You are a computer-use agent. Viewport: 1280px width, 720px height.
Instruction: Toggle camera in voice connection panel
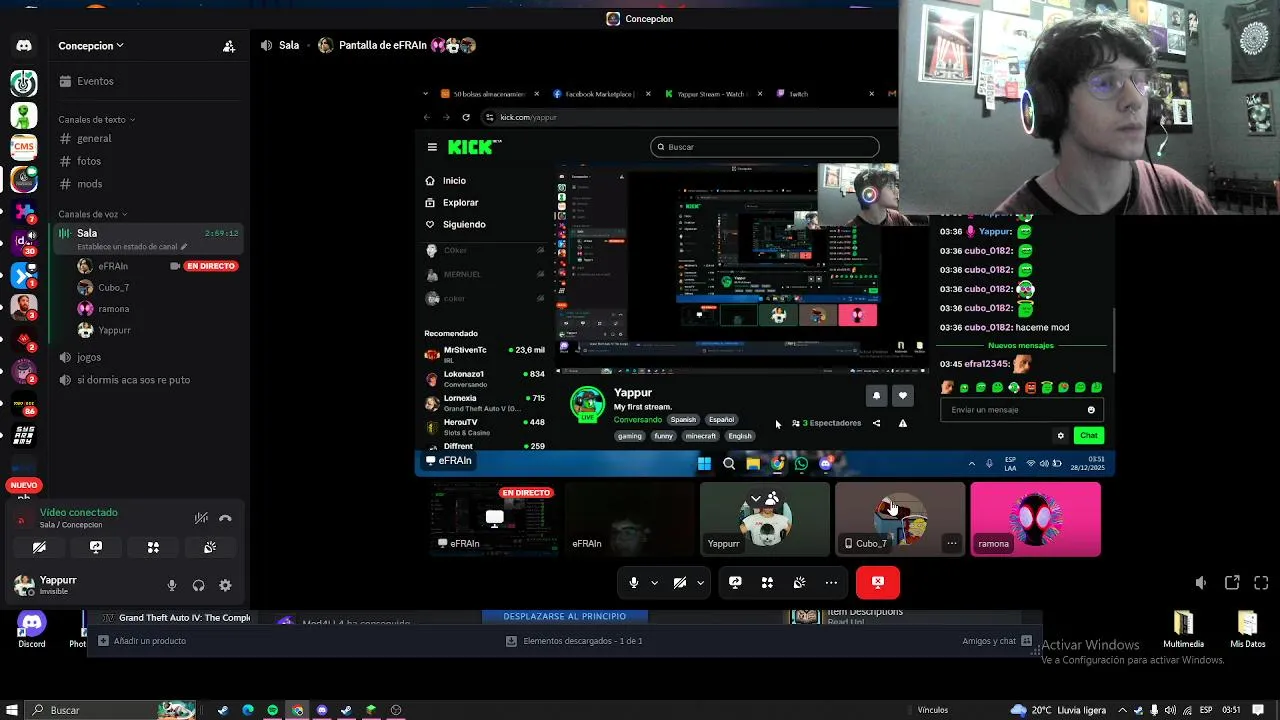tap(39, 548)
